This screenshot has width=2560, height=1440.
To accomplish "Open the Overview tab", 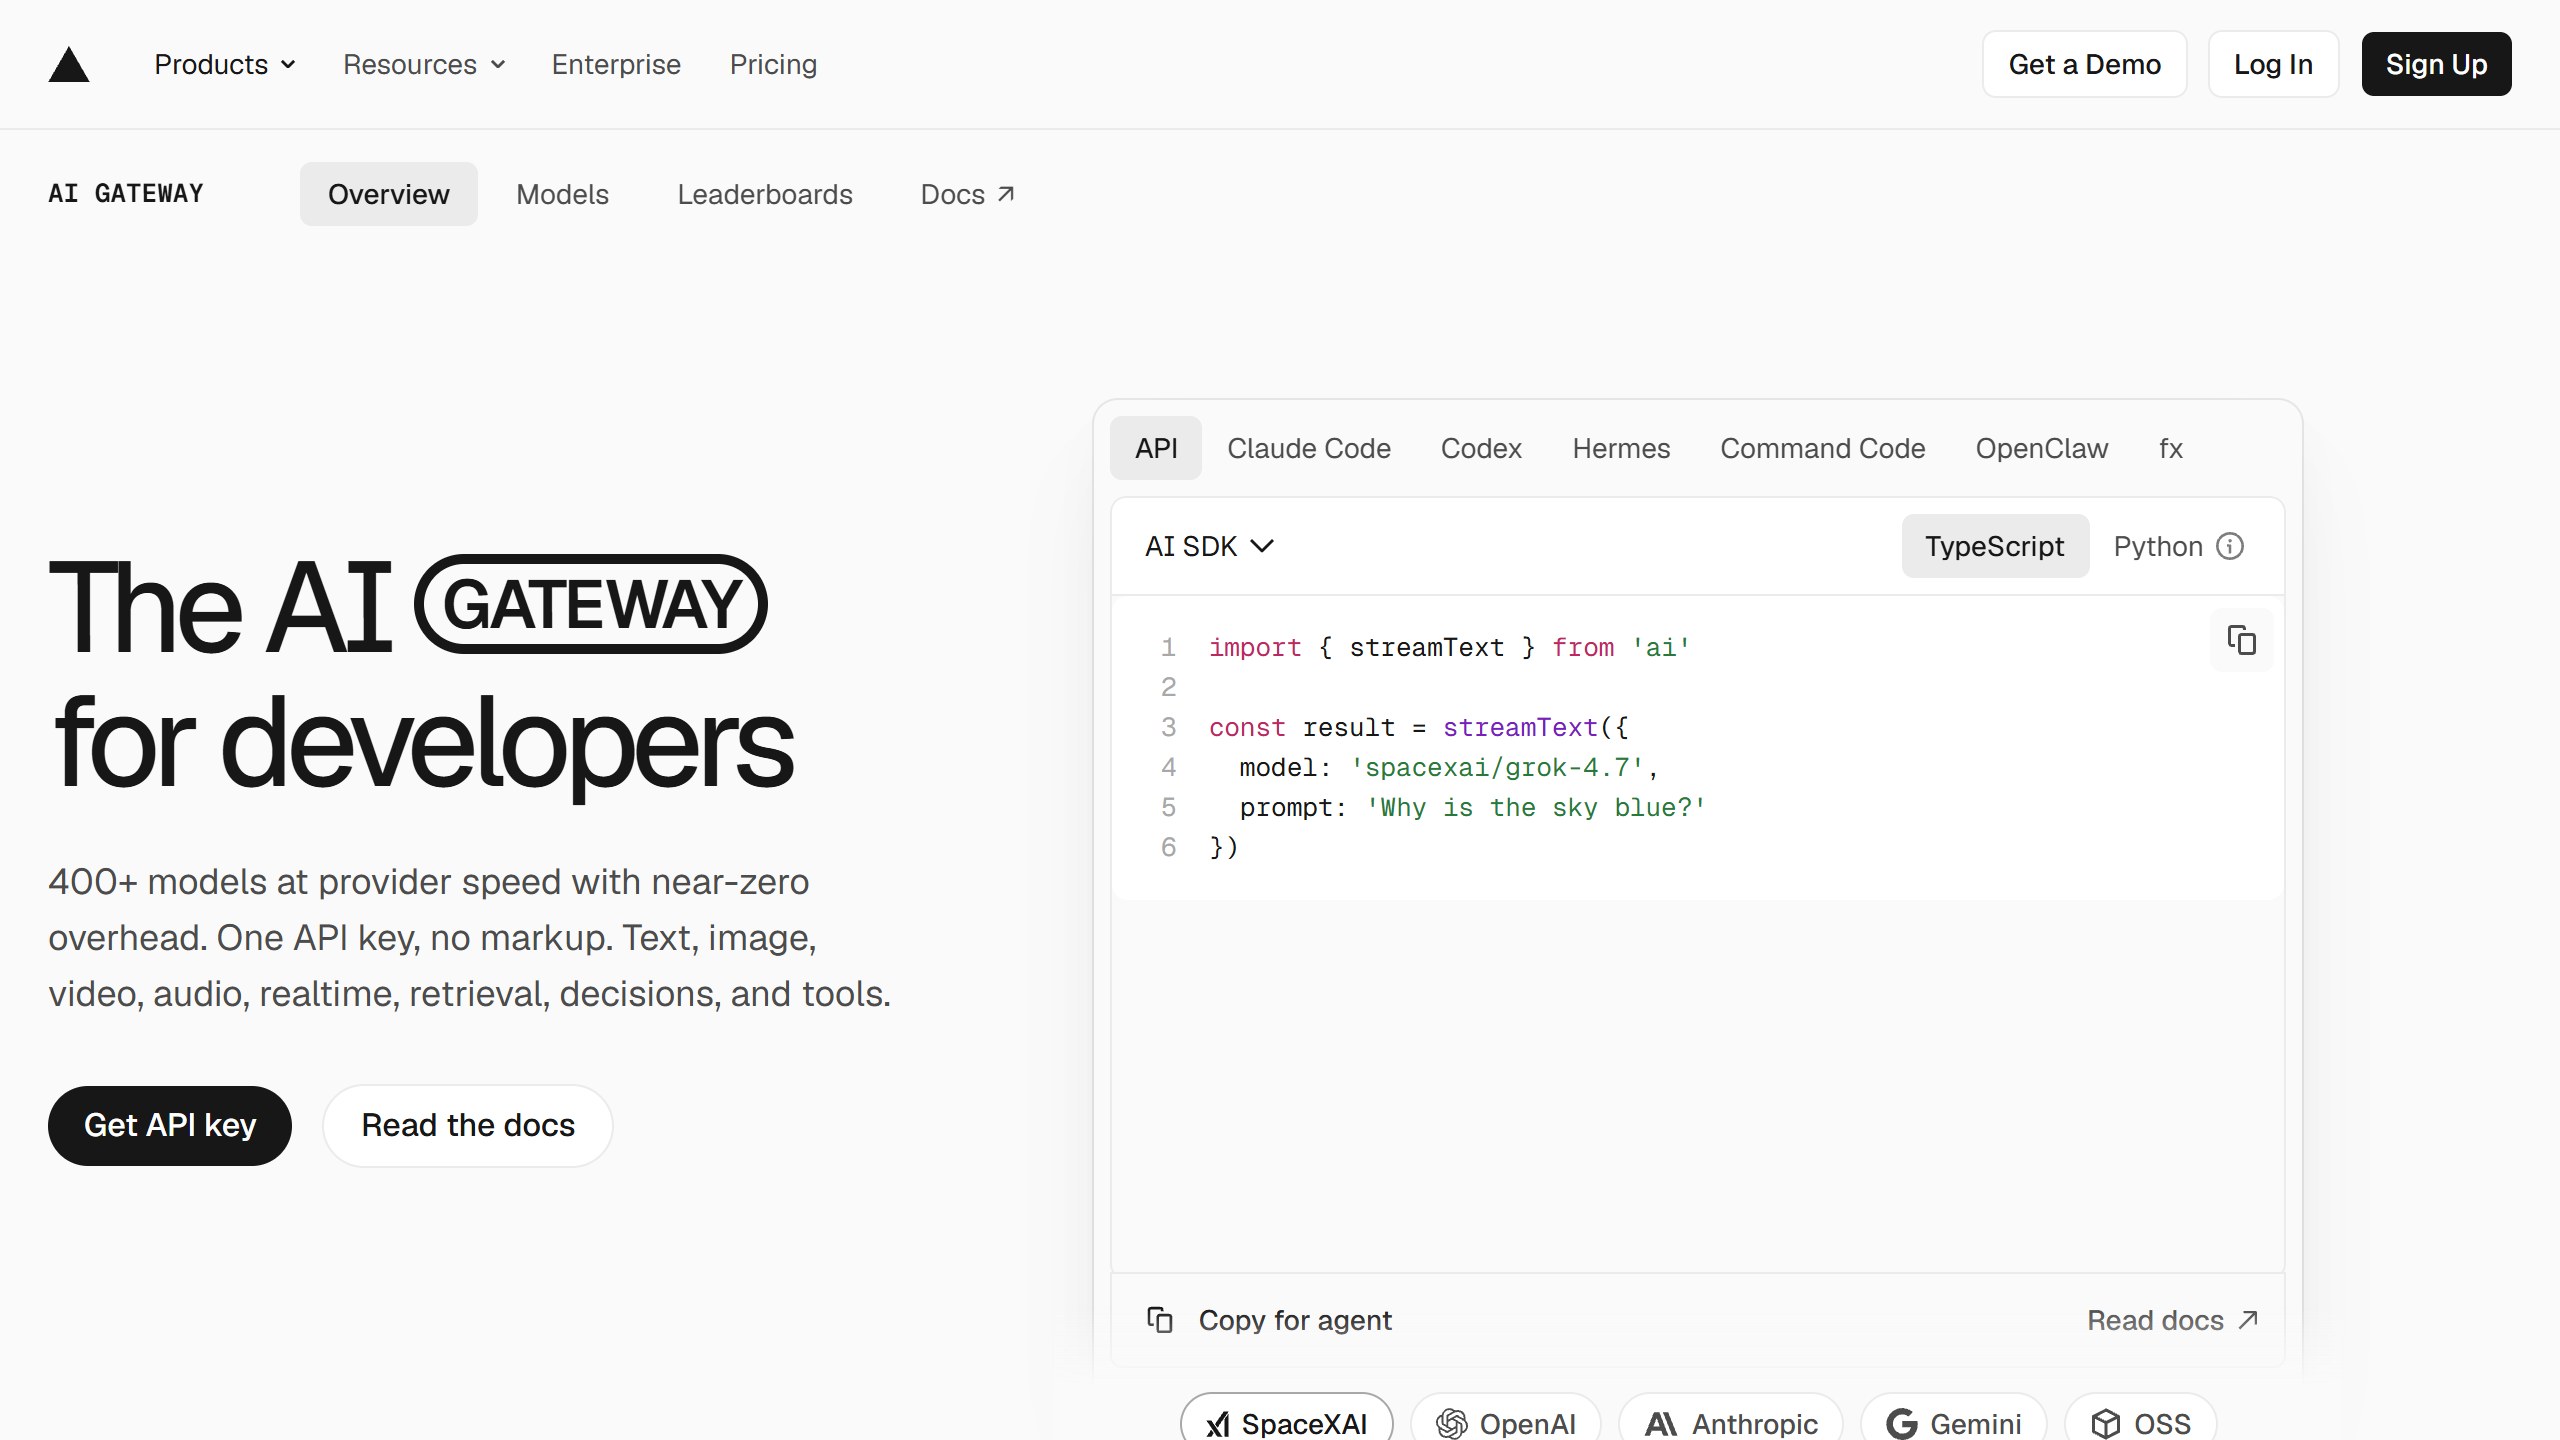I will [389, 194].
